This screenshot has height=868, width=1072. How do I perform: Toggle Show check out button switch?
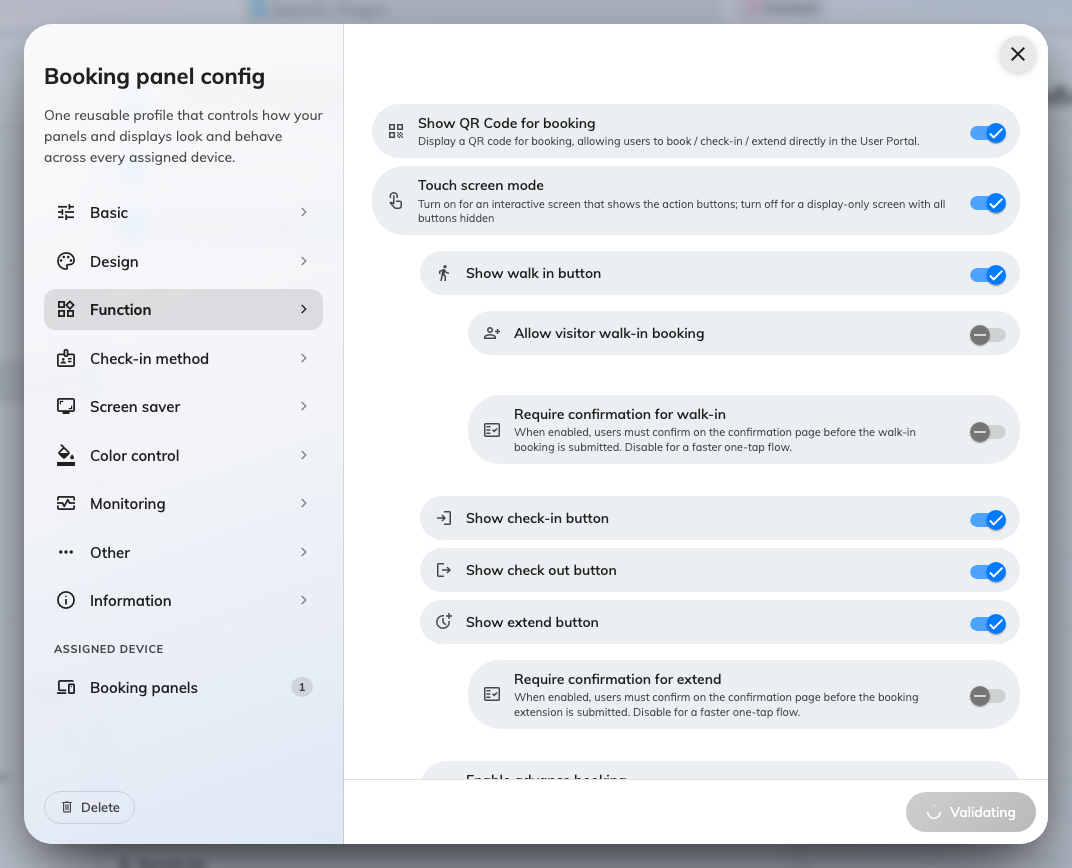tap(988, 572)
